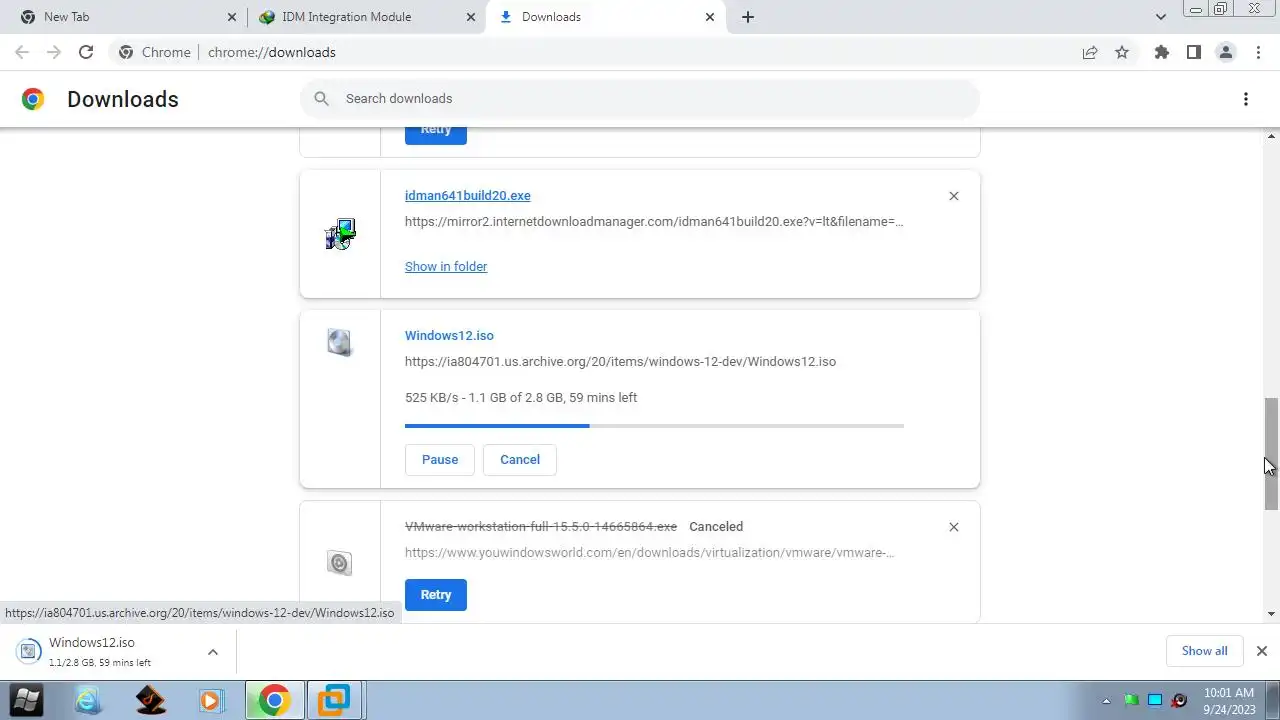Reload the Downloads page
This screenshot has width=1280, height=720.
(x=86, y=52)
